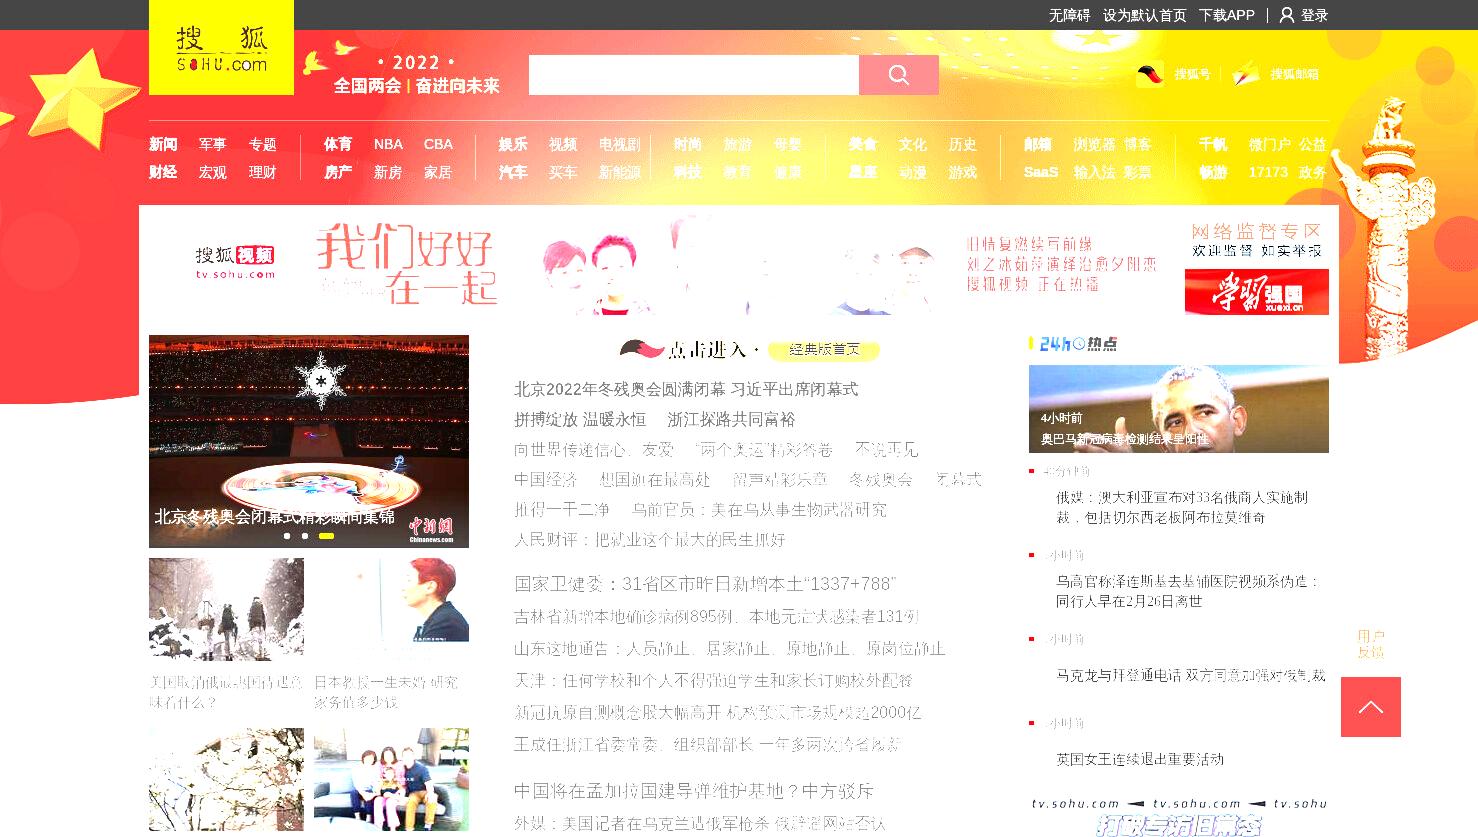Go to the 房产 channel
Viewport: 1478px width, 837px height.
[338, 172]
